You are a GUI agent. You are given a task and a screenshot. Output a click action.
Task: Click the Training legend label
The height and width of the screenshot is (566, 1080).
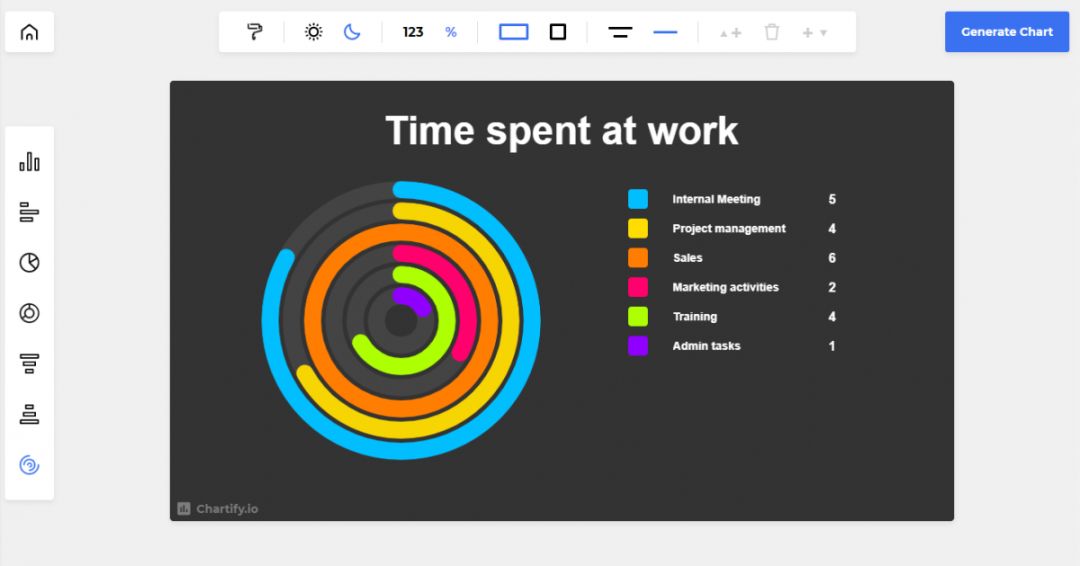[x=695, y=317]
